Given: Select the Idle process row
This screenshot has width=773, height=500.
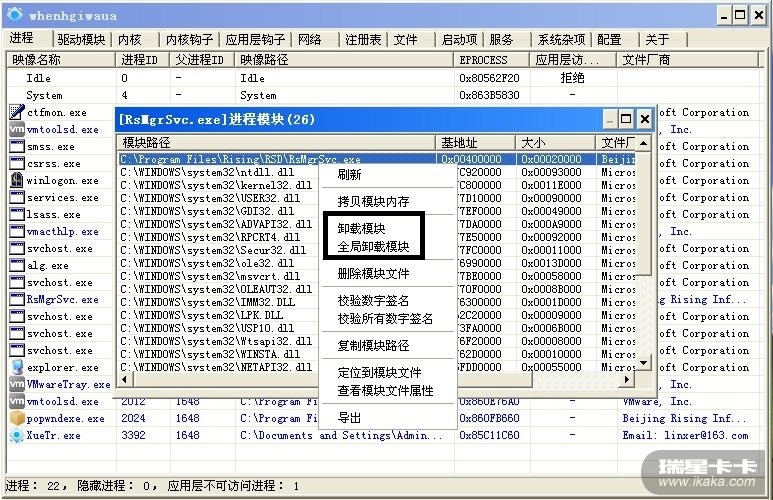Looking at the screenshot, I should coord(384,78).
